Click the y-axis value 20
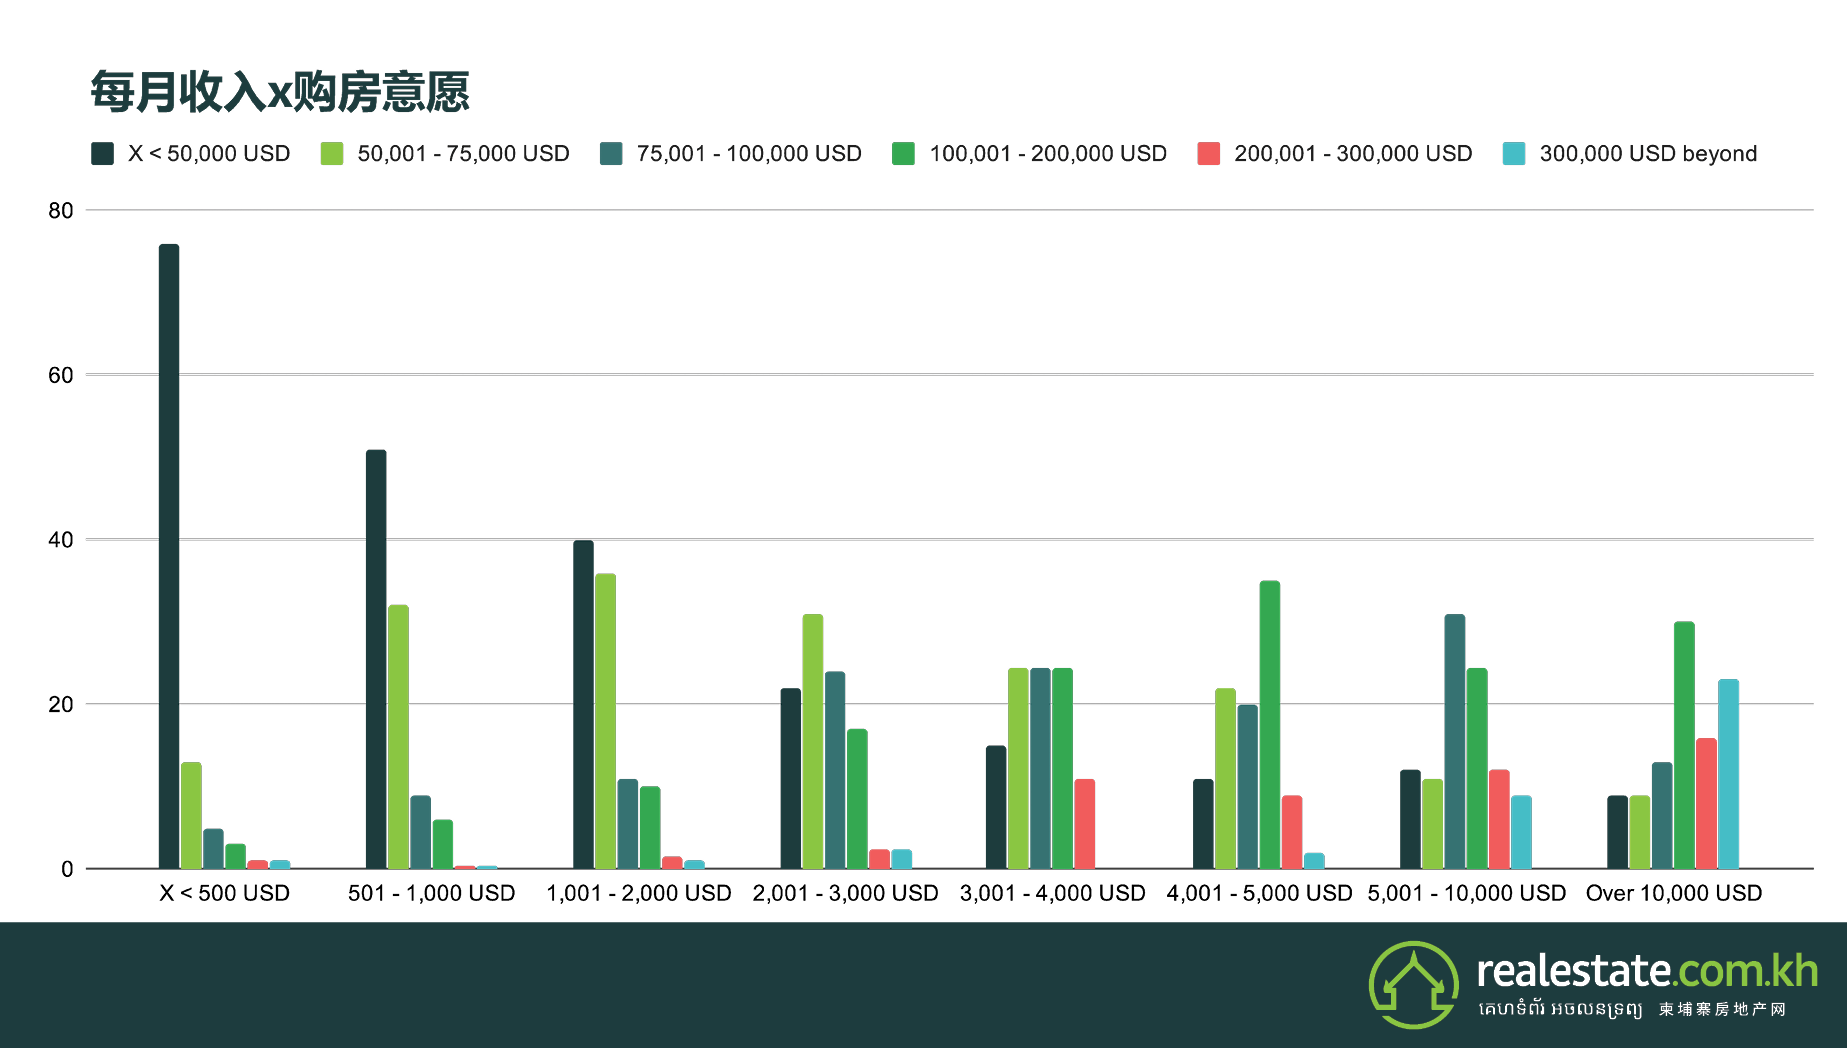The width and height of the screenshot is (1847, 1048). pos(61,704)
